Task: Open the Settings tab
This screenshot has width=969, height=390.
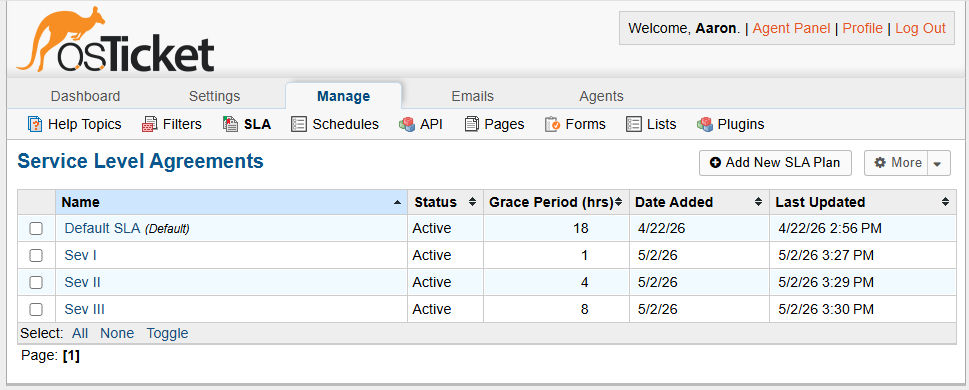Action: [214, 96]
